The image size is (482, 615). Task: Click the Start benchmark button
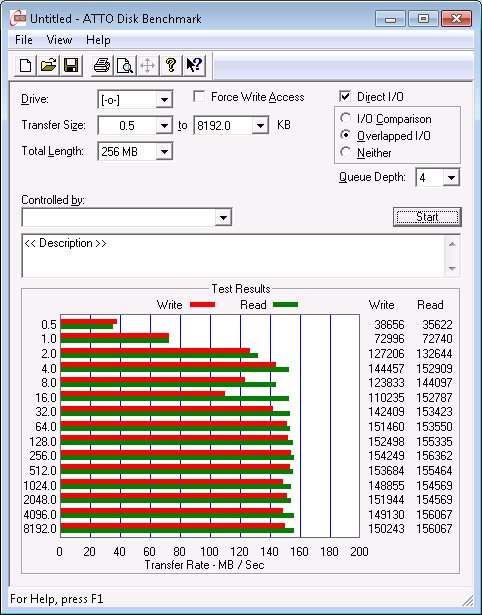(x=427, y=217)
